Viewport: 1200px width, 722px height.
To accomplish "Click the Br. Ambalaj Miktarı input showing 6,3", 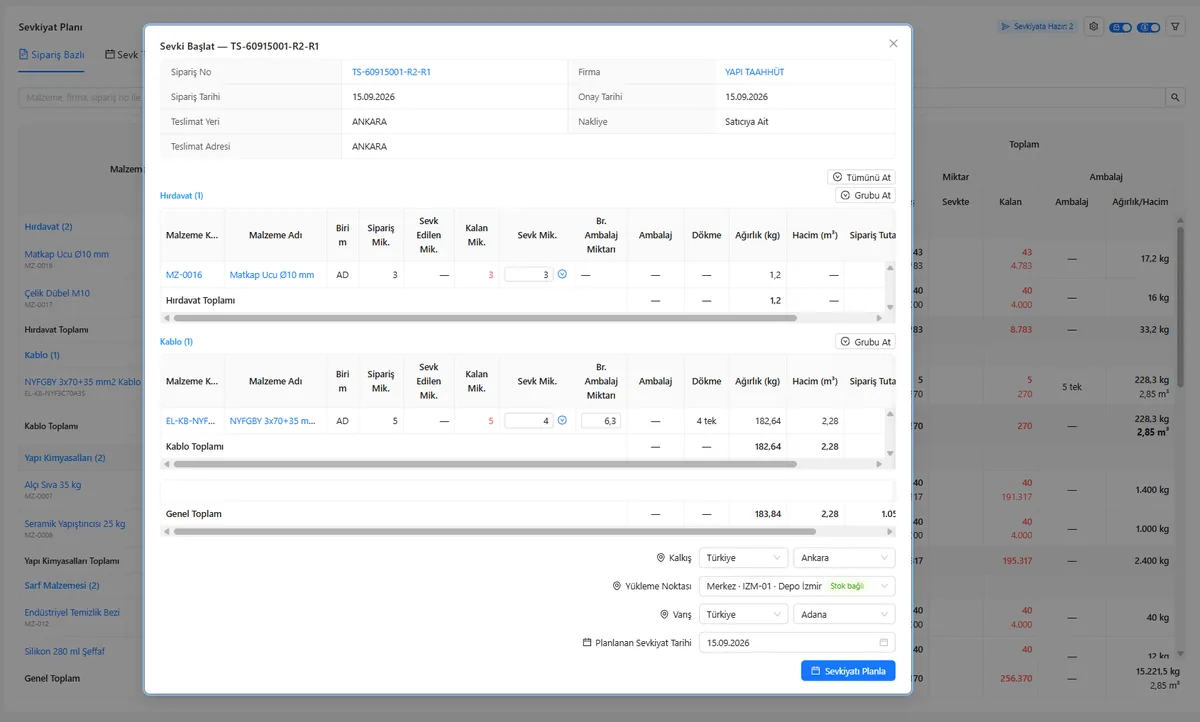I will coord(601,421).
